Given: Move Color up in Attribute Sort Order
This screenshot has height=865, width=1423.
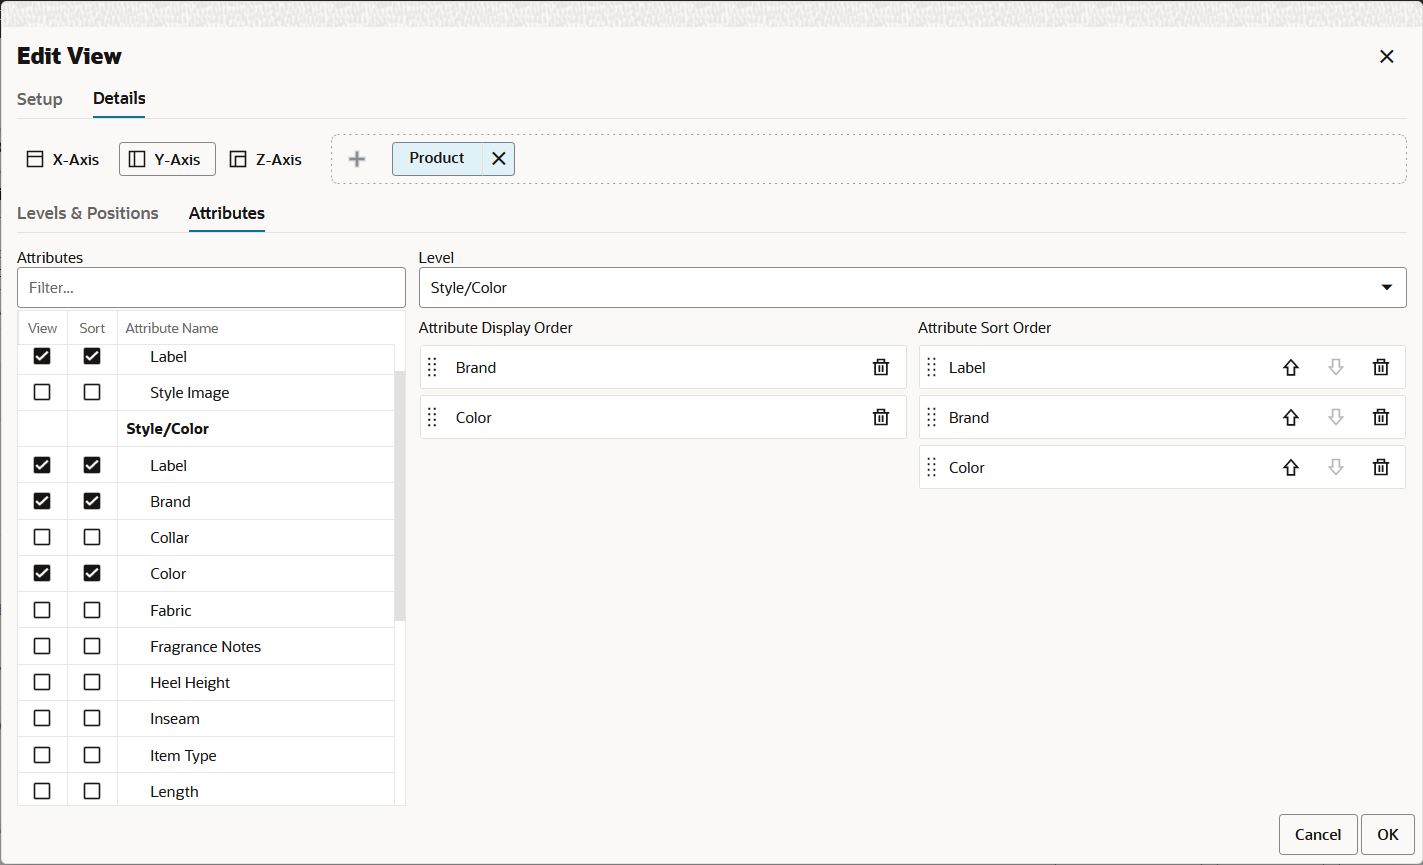Looking at the screenshot, I should point(1291,467).
